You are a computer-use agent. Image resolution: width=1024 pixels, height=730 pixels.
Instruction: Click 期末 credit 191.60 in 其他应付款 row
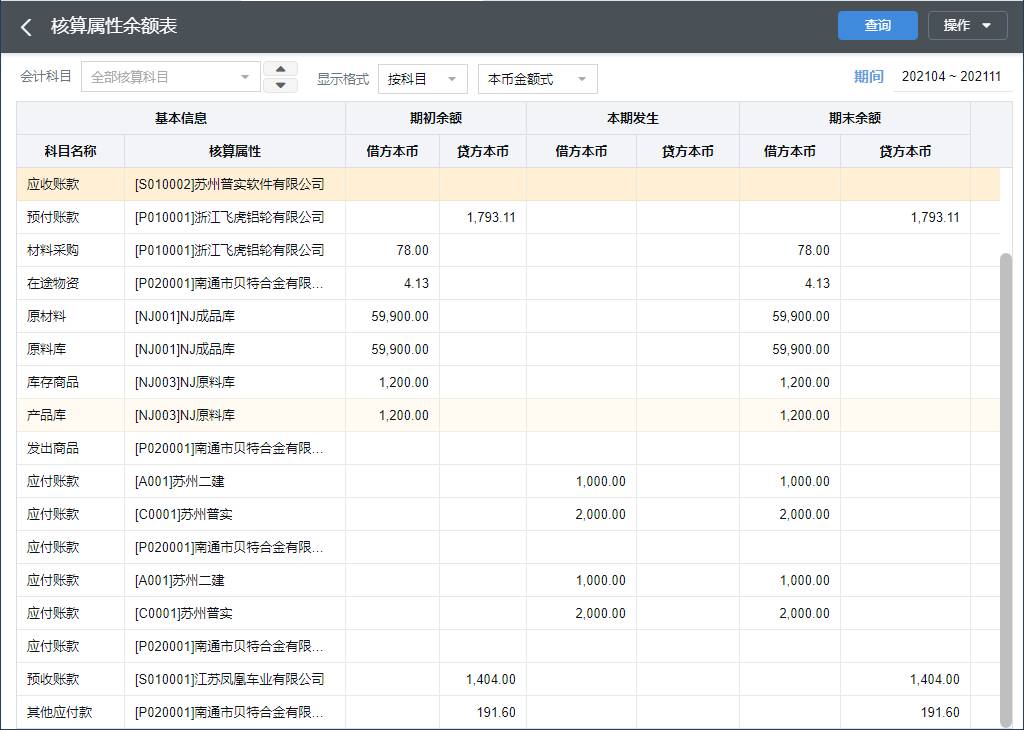click(905, 712)
